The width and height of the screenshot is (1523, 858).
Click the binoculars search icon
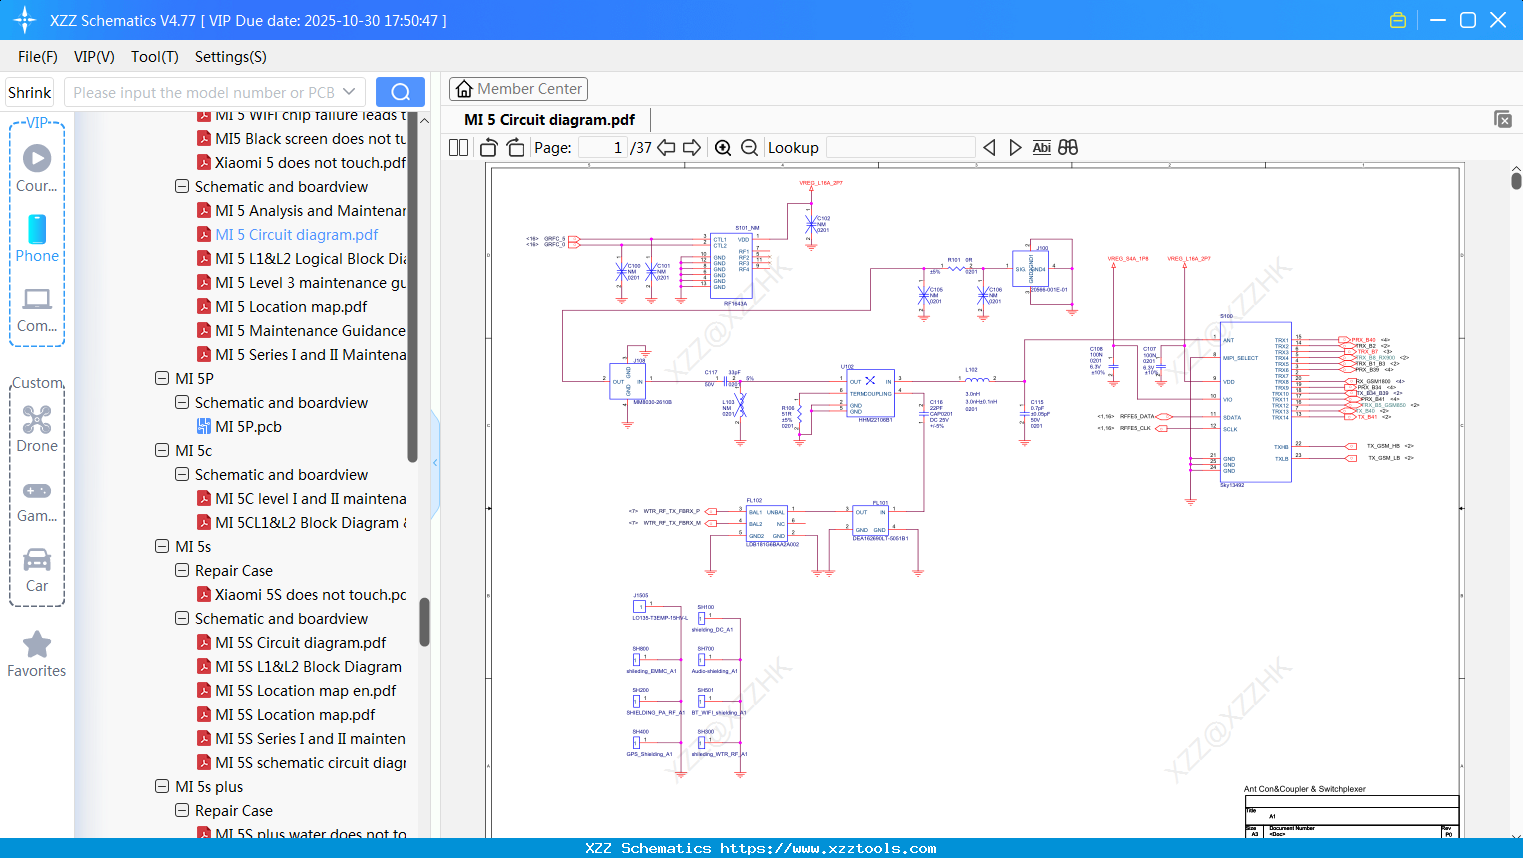(1066, 147)
